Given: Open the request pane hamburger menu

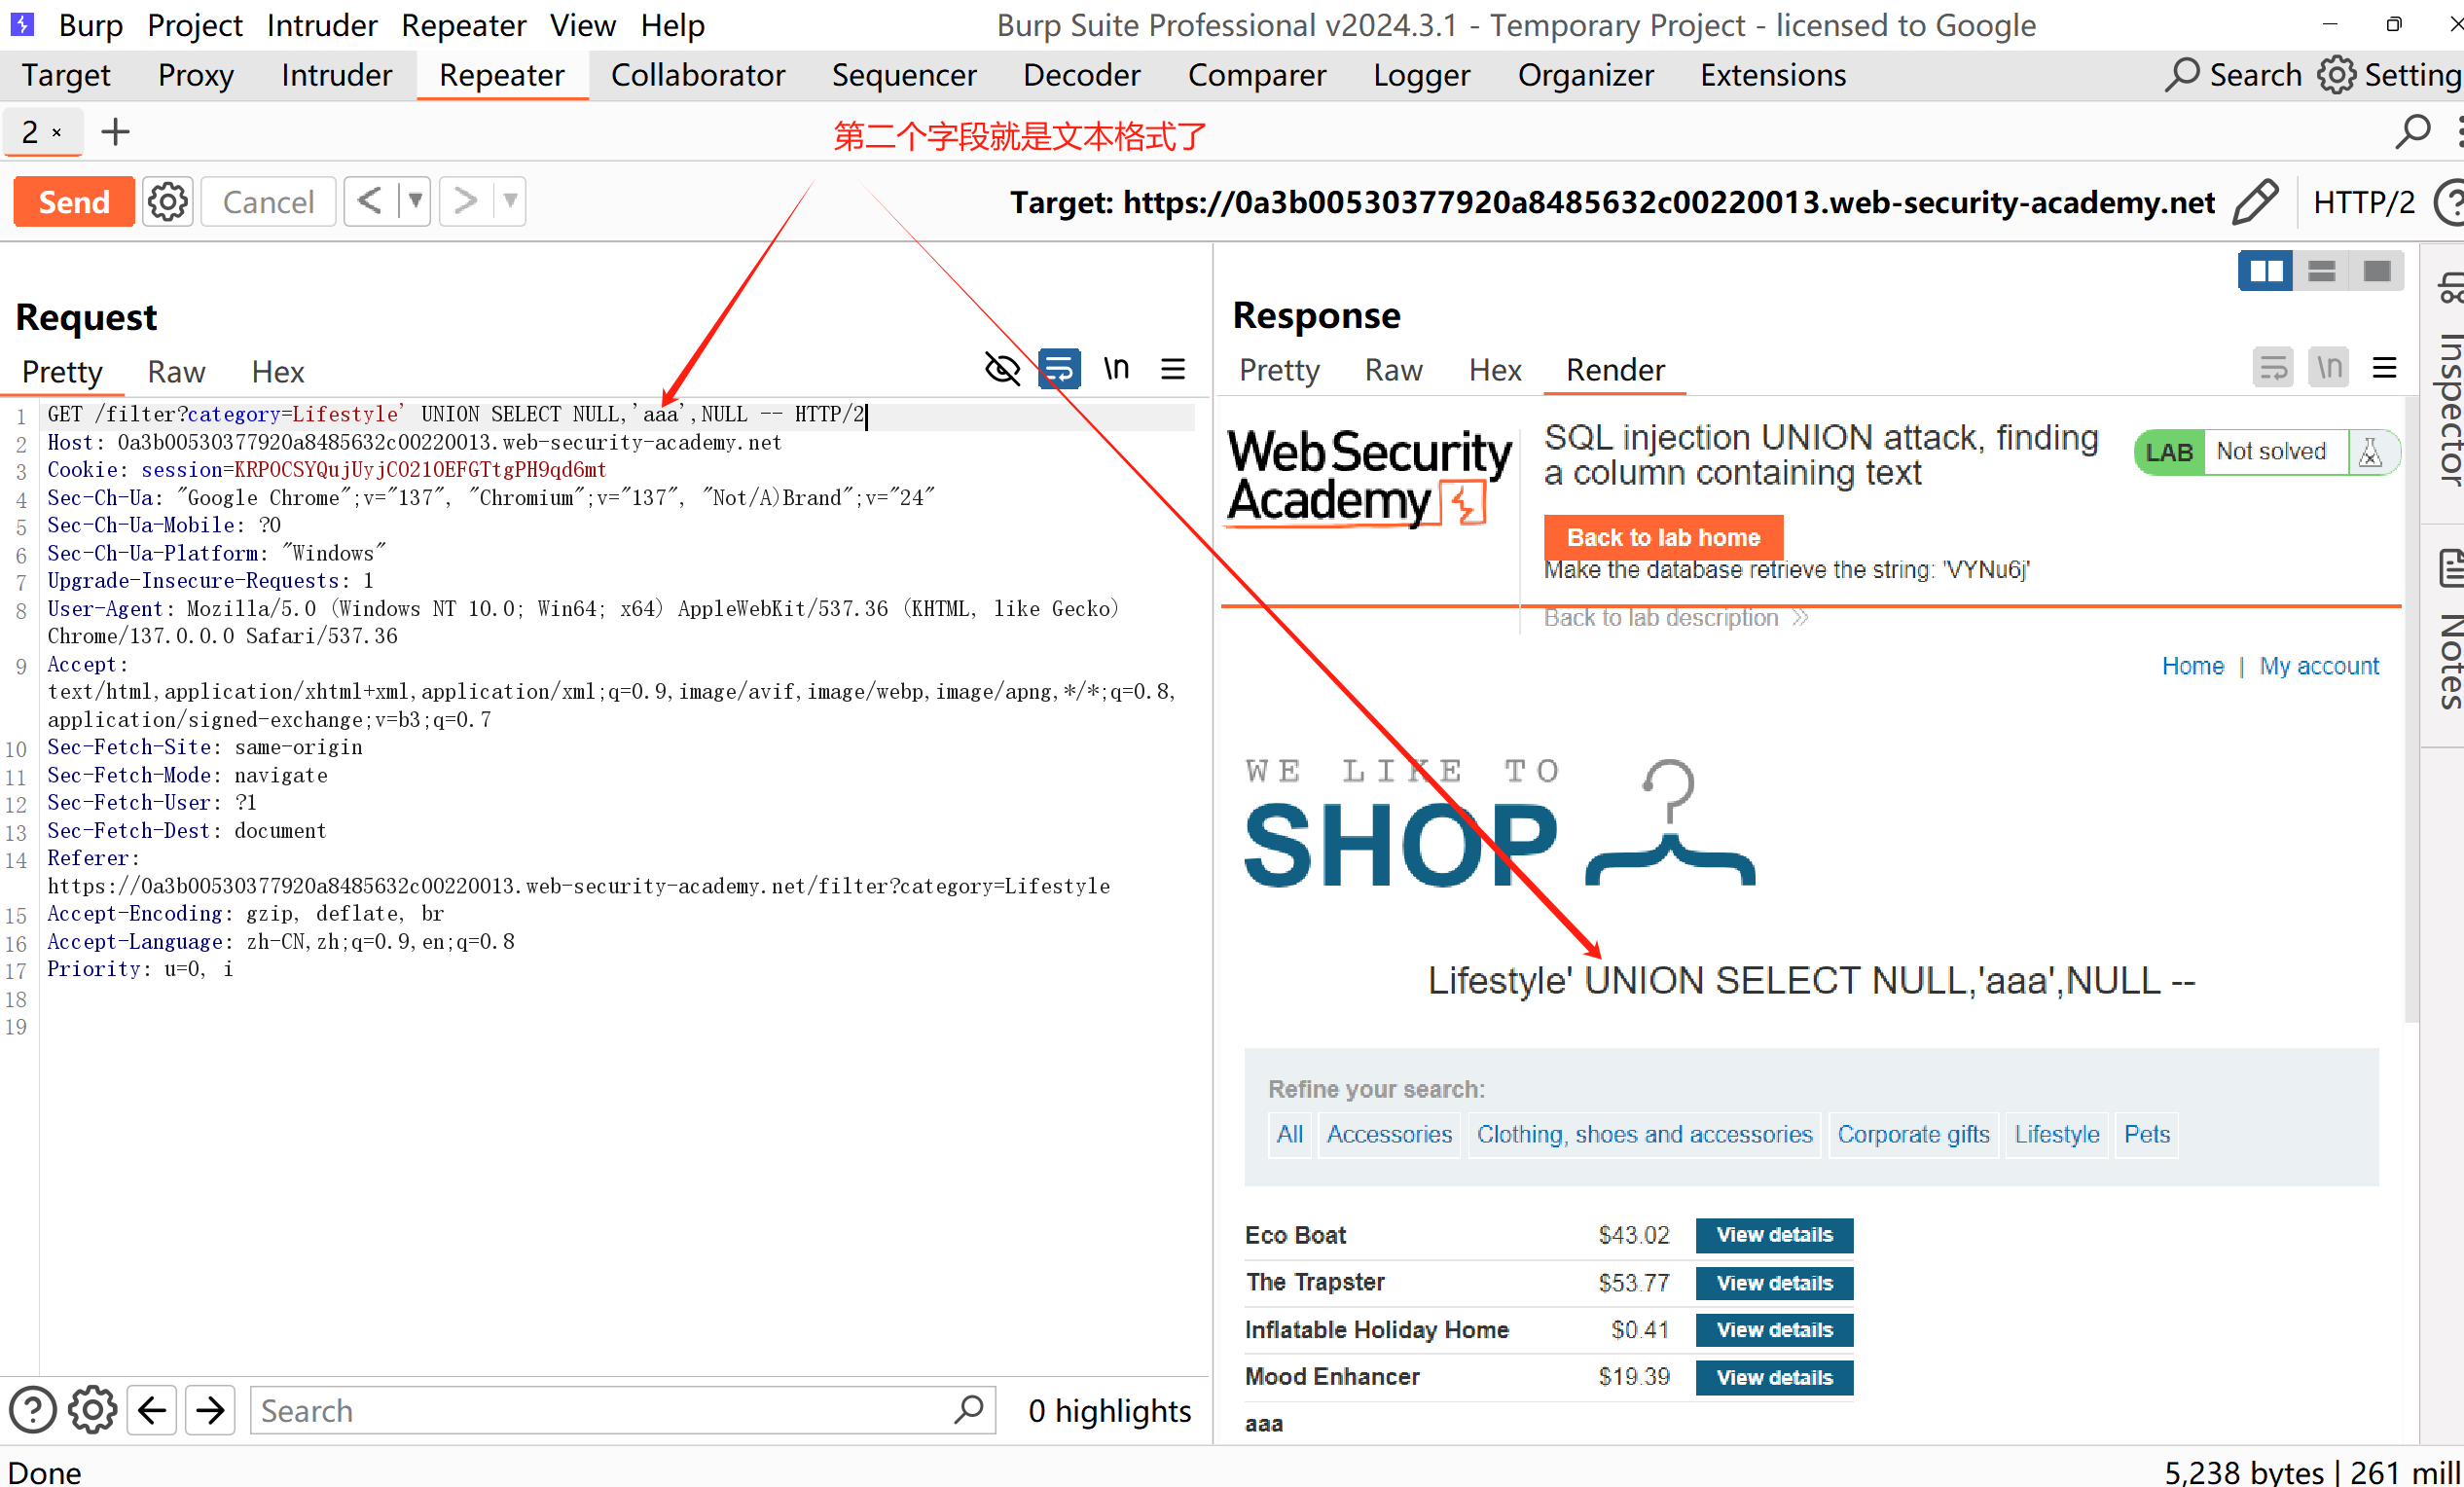Looking at the screenshot, I should [x=1173, y=370].
